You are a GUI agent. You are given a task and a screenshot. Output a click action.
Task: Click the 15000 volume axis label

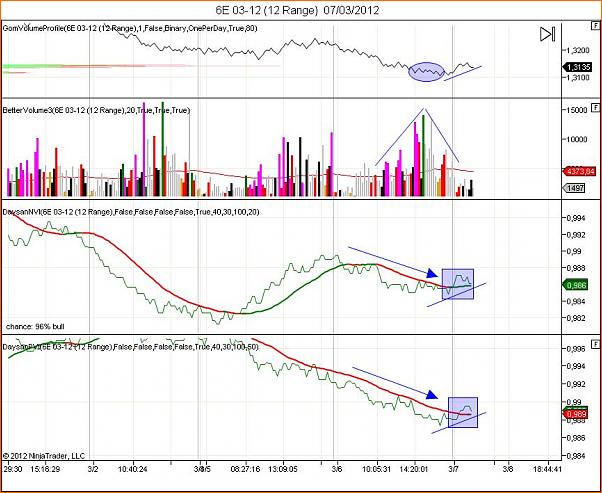click(x=577, y=110)
